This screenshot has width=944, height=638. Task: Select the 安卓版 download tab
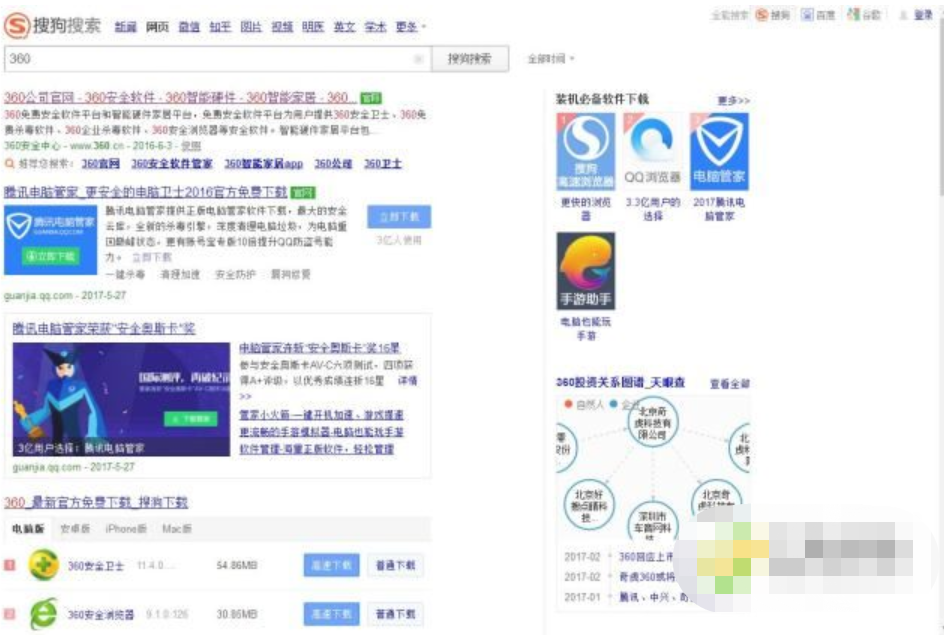click(75, 528)
